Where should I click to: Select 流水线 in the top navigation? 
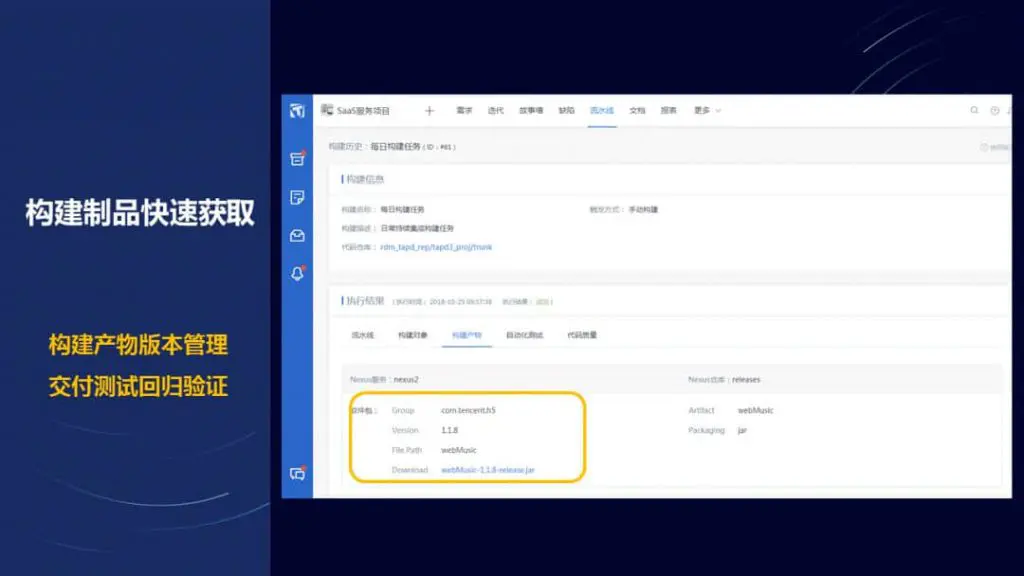(x=601, y=110)
